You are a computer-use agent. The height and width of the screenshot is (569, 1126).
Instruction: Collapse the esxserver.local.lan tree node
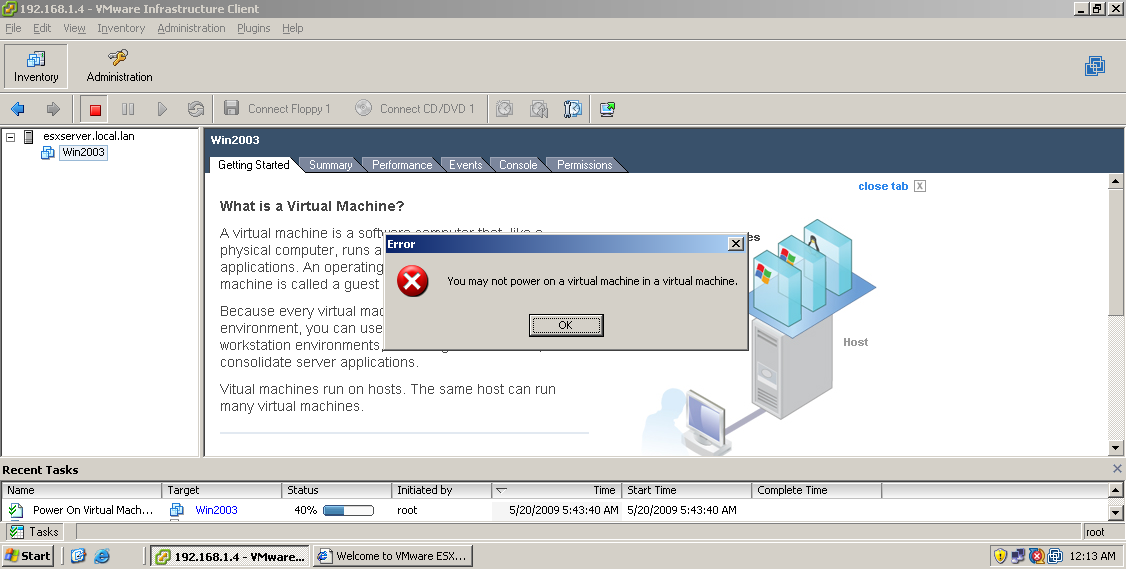[x=10, y=136]
